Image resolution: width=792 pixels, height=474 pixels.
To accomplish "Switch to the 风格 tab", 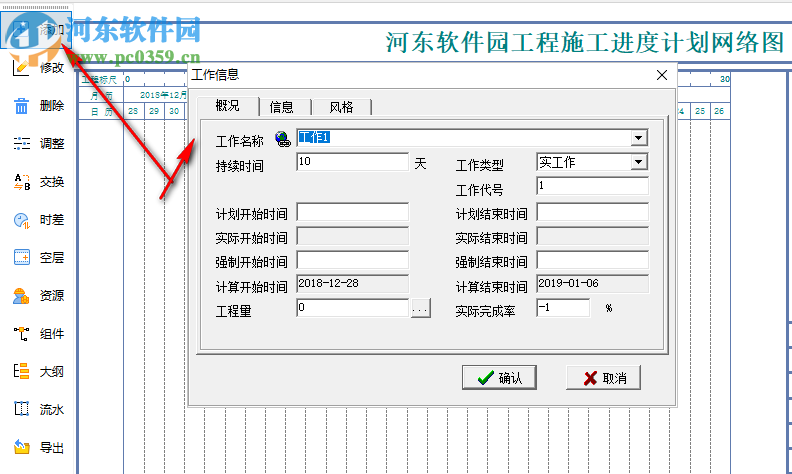I will click(341, 107).
